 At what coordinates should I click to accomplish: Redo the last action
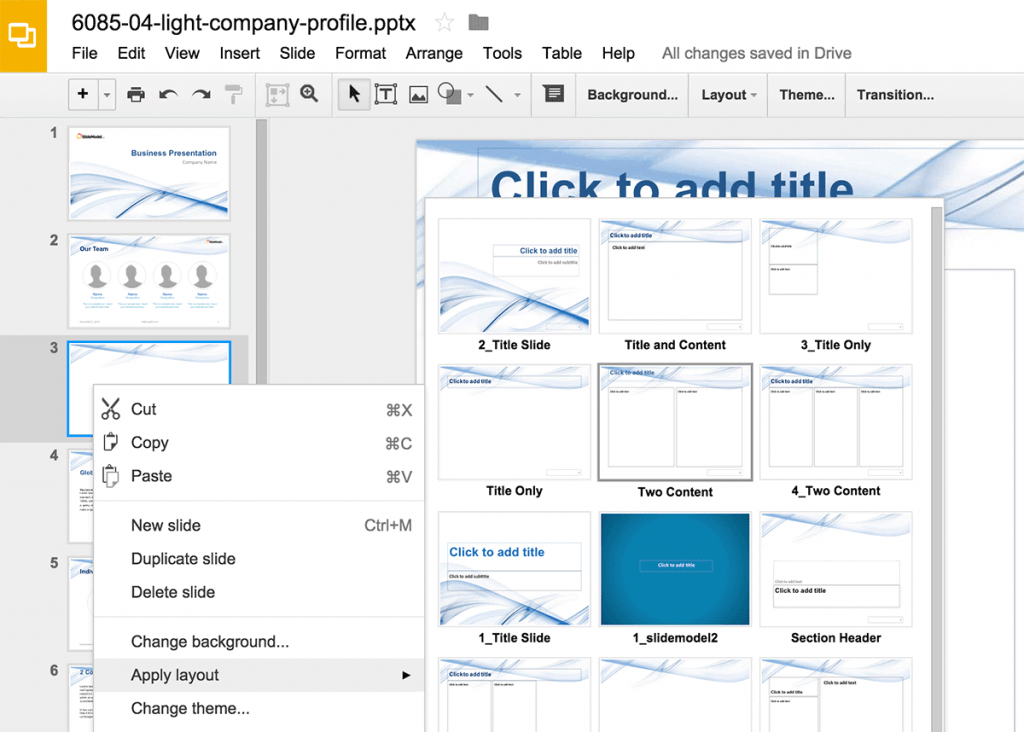[x=200, y=94]
